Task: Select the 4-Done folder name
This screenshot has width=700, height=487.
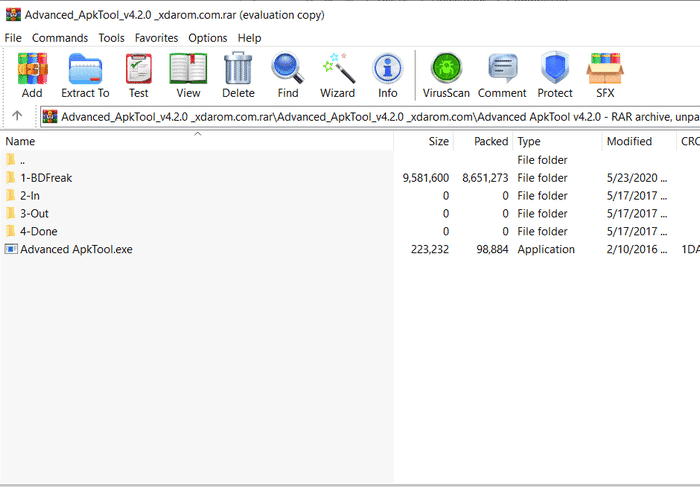Action: 39,231
